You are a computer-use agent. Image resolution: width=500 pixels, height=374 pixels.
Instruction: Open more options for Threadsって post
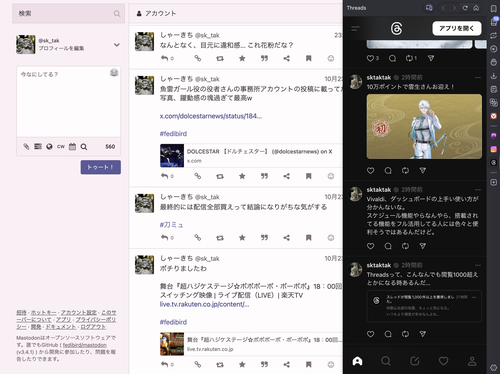click(x=478, y=265)
